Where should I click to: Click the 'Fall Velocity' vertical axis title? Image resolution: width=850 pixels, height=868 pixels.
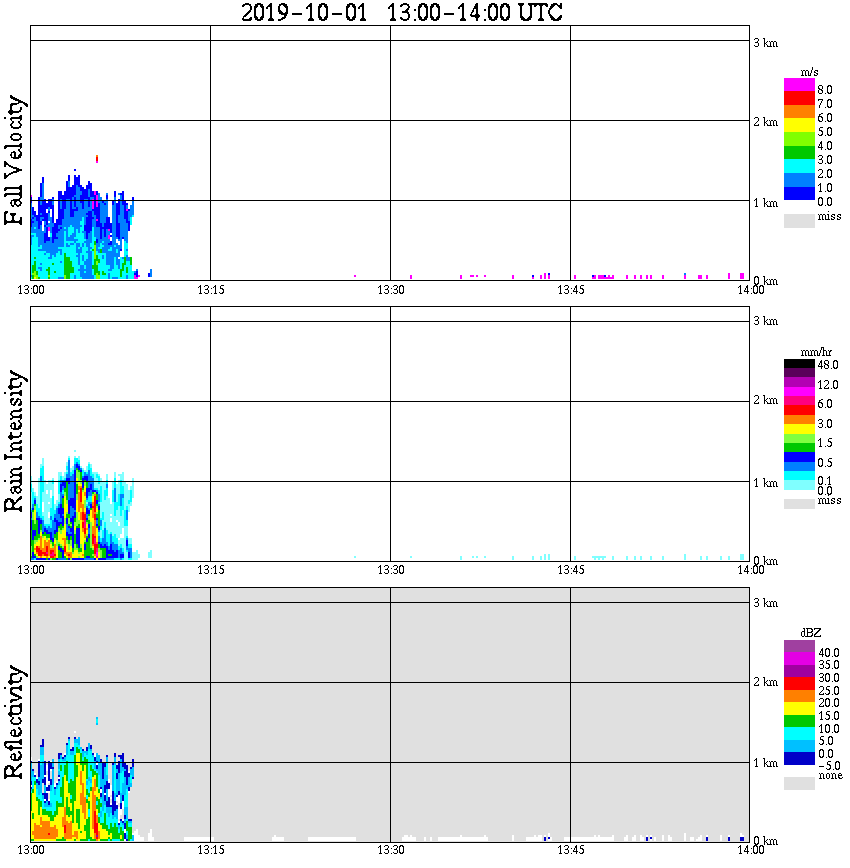pyautogui.click(x=14, y=160)
